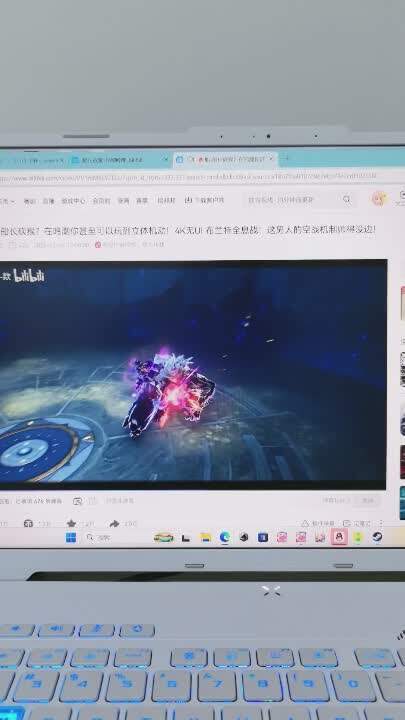Click the bilibili search magnifier icon
405x720 pixels.
(347, 199)
